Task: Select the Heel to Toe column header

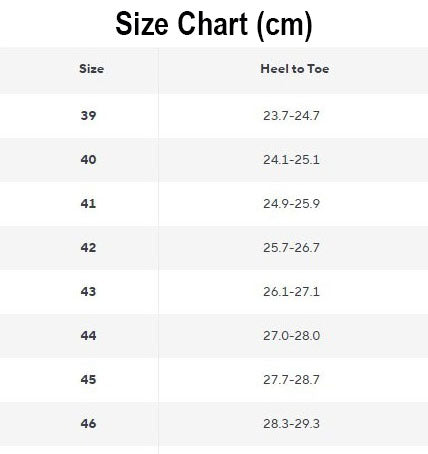Action: (x=295, y=69)
